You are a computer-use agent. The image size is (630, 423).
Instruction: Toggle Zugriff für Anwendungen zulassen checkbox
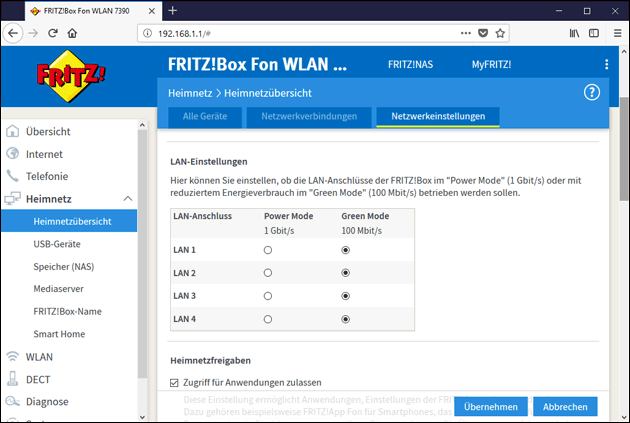coord(174,383)
